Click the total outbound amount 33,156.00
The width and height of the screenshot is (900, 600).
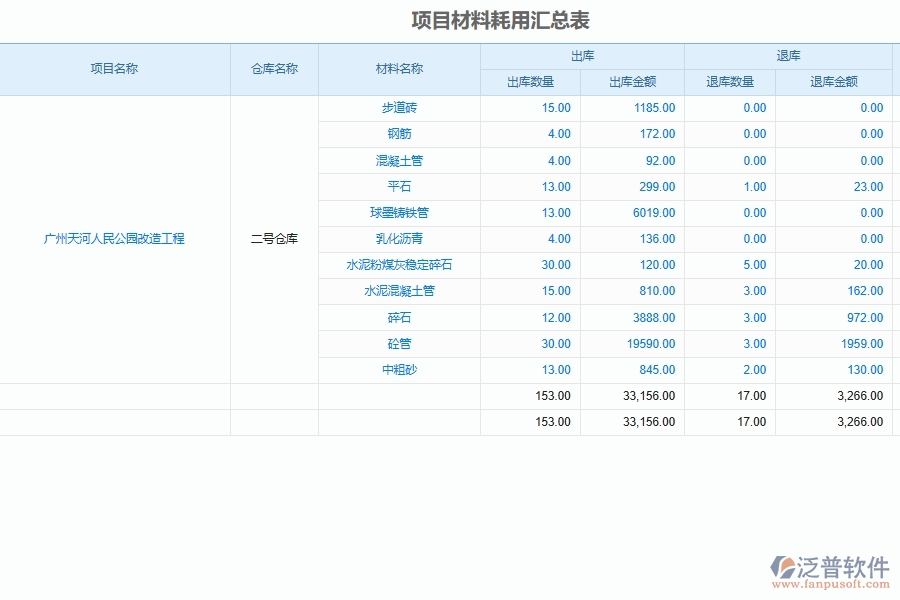646,395
